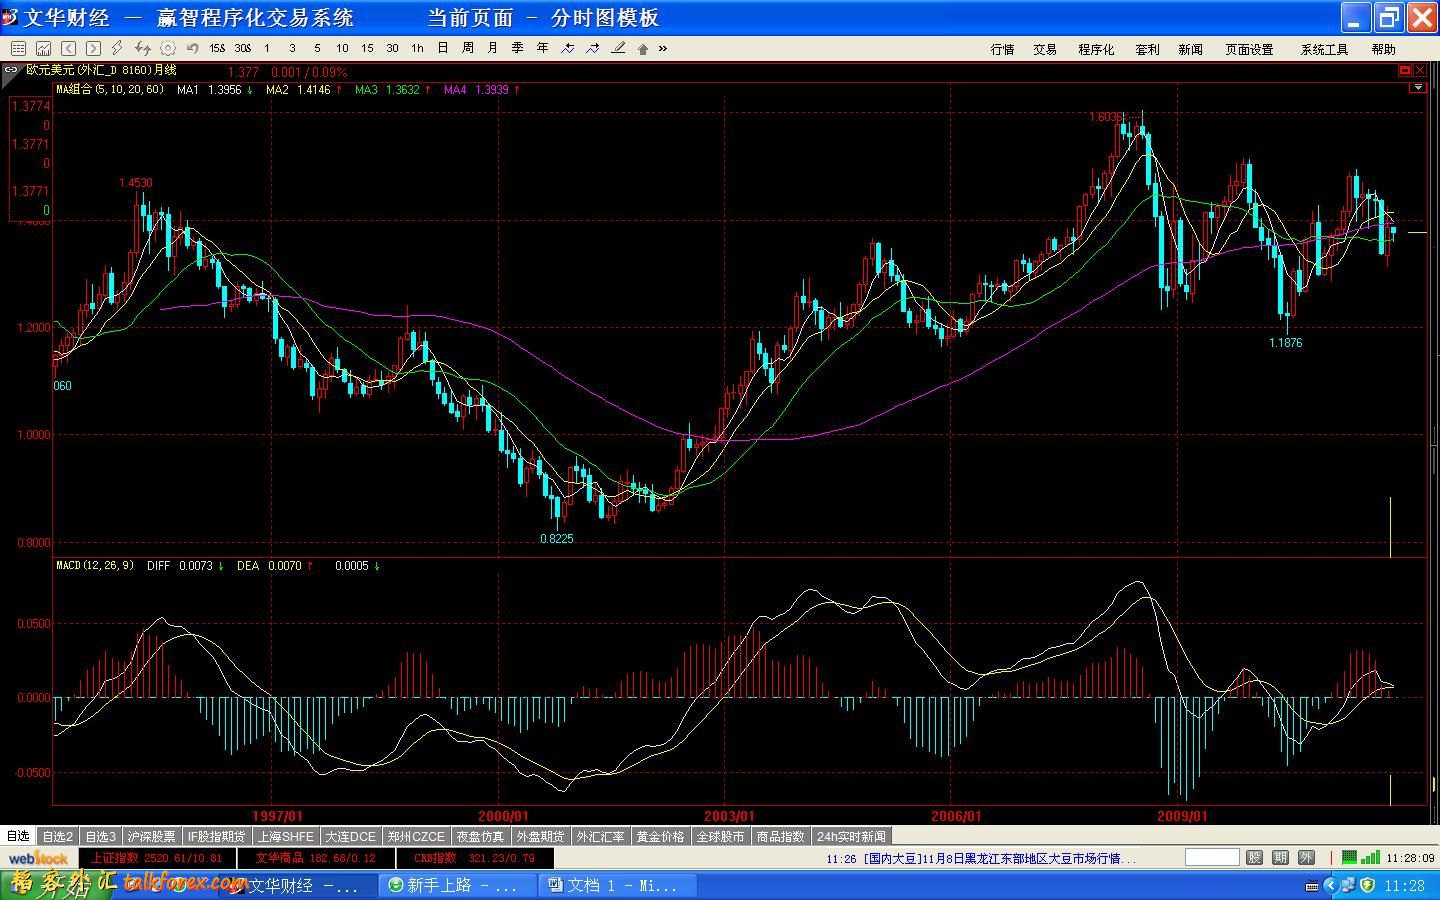Open the 帮助 menu
Image resolution: width=1440 pixels, height=900 pixels.
(x=1383, y=49)
